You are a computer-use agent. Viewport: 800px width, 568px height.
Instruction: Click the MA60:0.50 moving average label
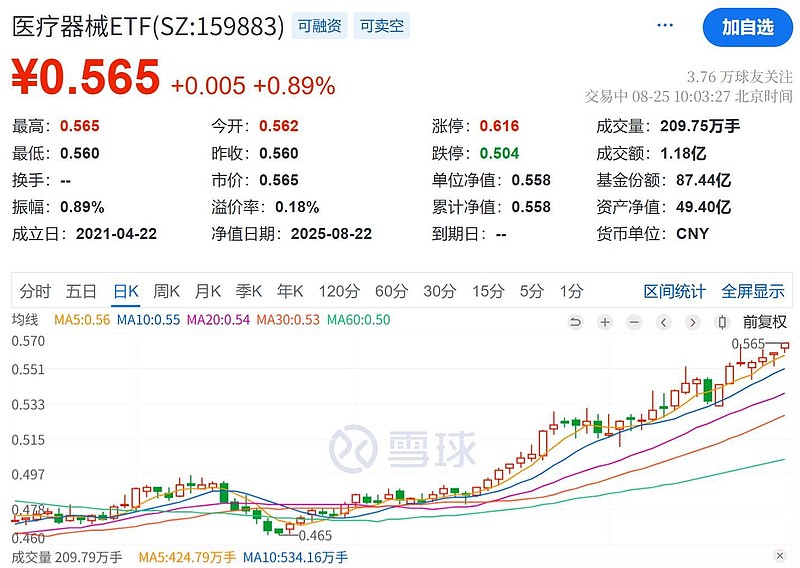click(359, 320)
